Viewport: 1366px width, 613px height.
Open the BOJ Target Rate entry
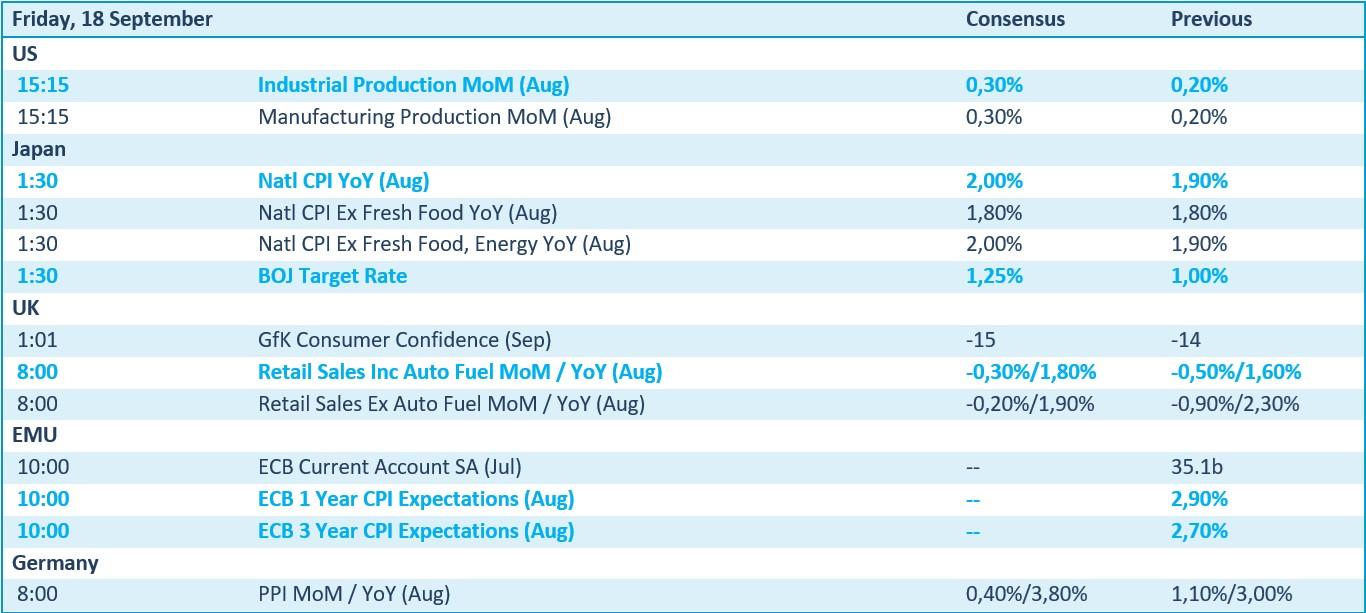point(332,276)
